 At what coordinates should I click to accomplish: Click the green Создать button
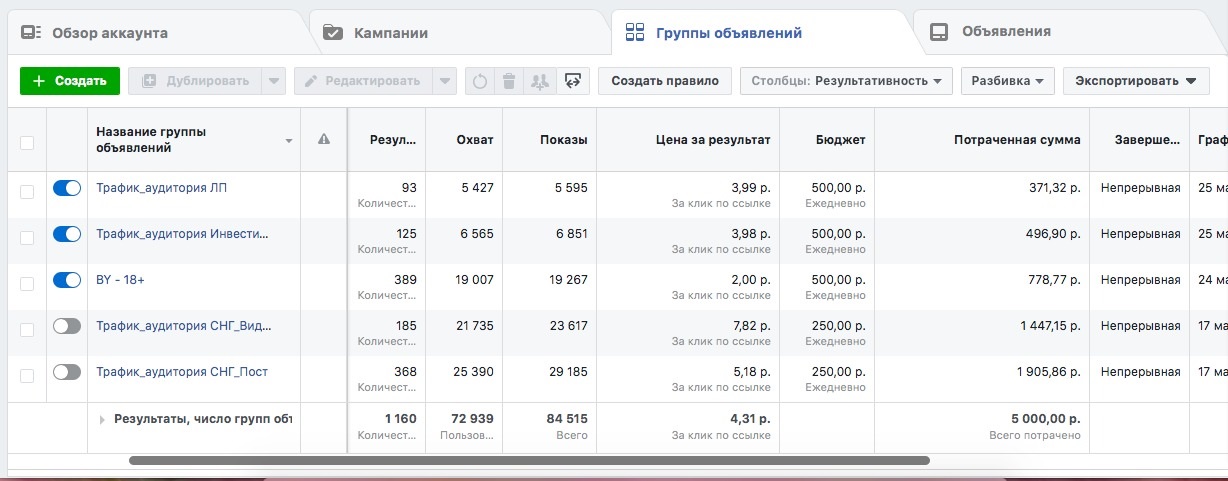click(70, 81)
